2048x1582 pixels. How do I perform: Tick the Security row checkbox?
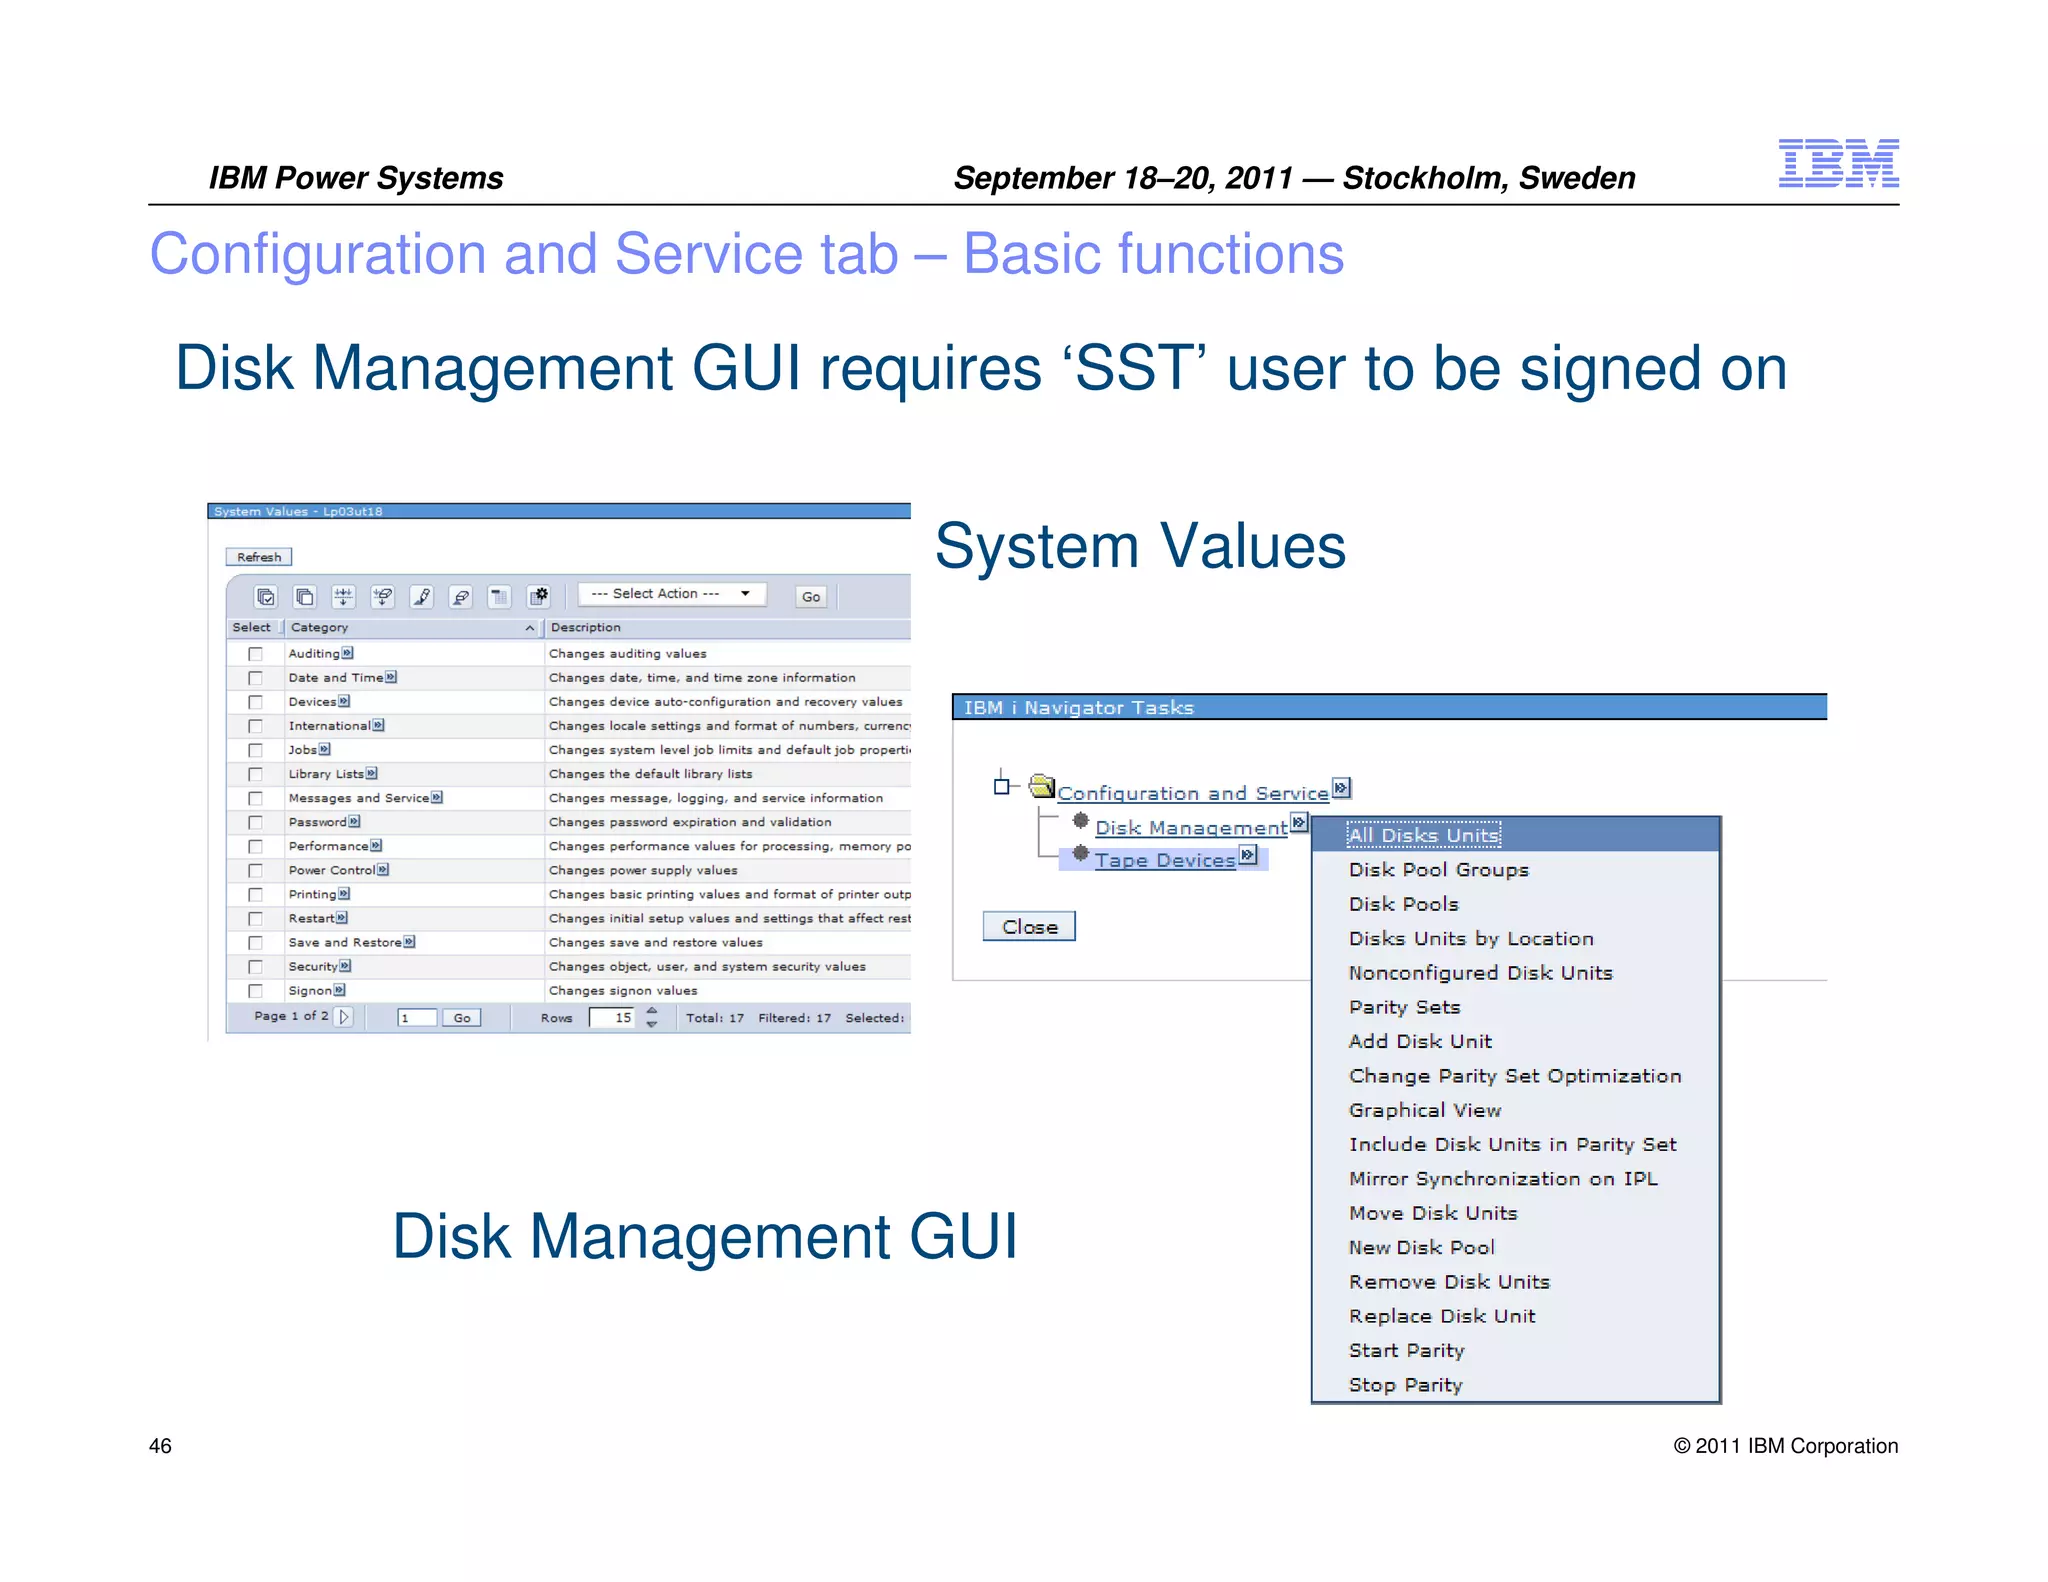pos(255,966)
